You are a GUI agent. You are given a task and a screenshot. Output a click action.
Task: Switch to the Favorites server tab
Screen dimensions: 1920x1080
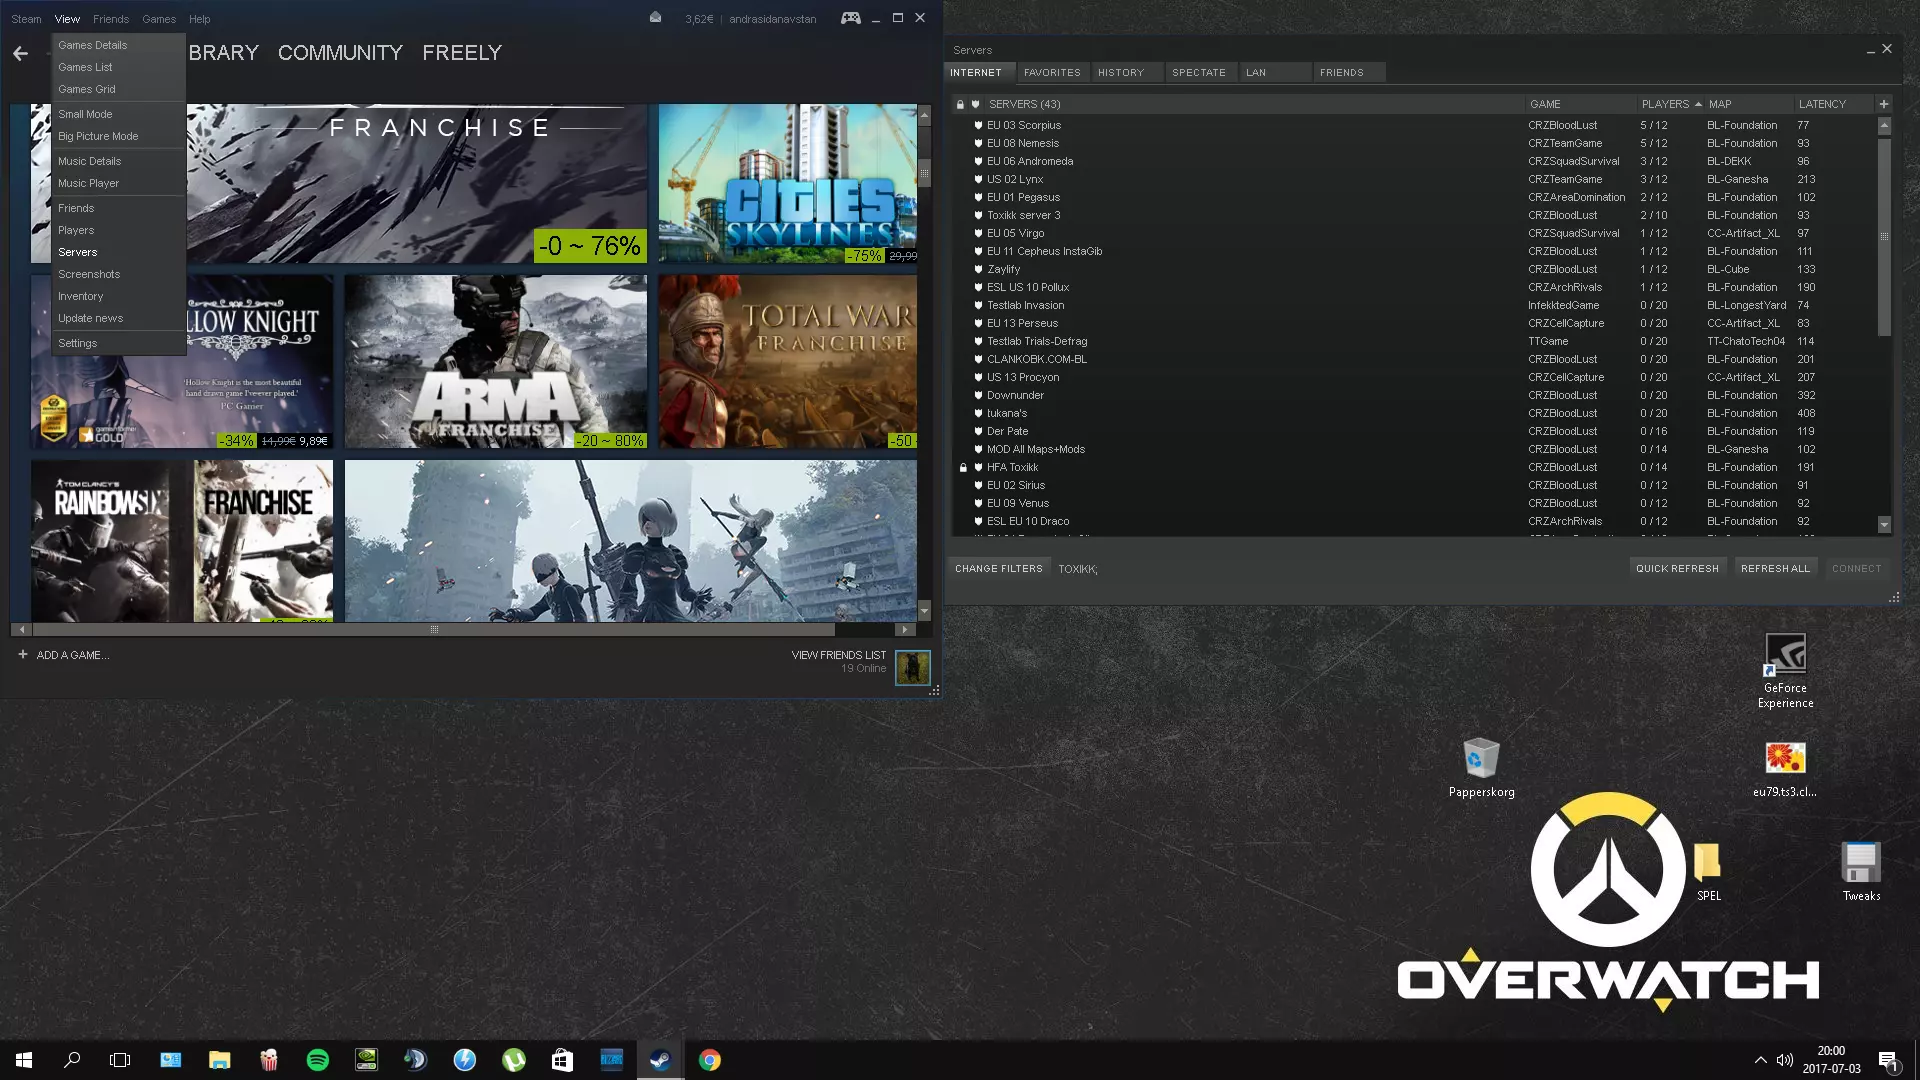1052,72
